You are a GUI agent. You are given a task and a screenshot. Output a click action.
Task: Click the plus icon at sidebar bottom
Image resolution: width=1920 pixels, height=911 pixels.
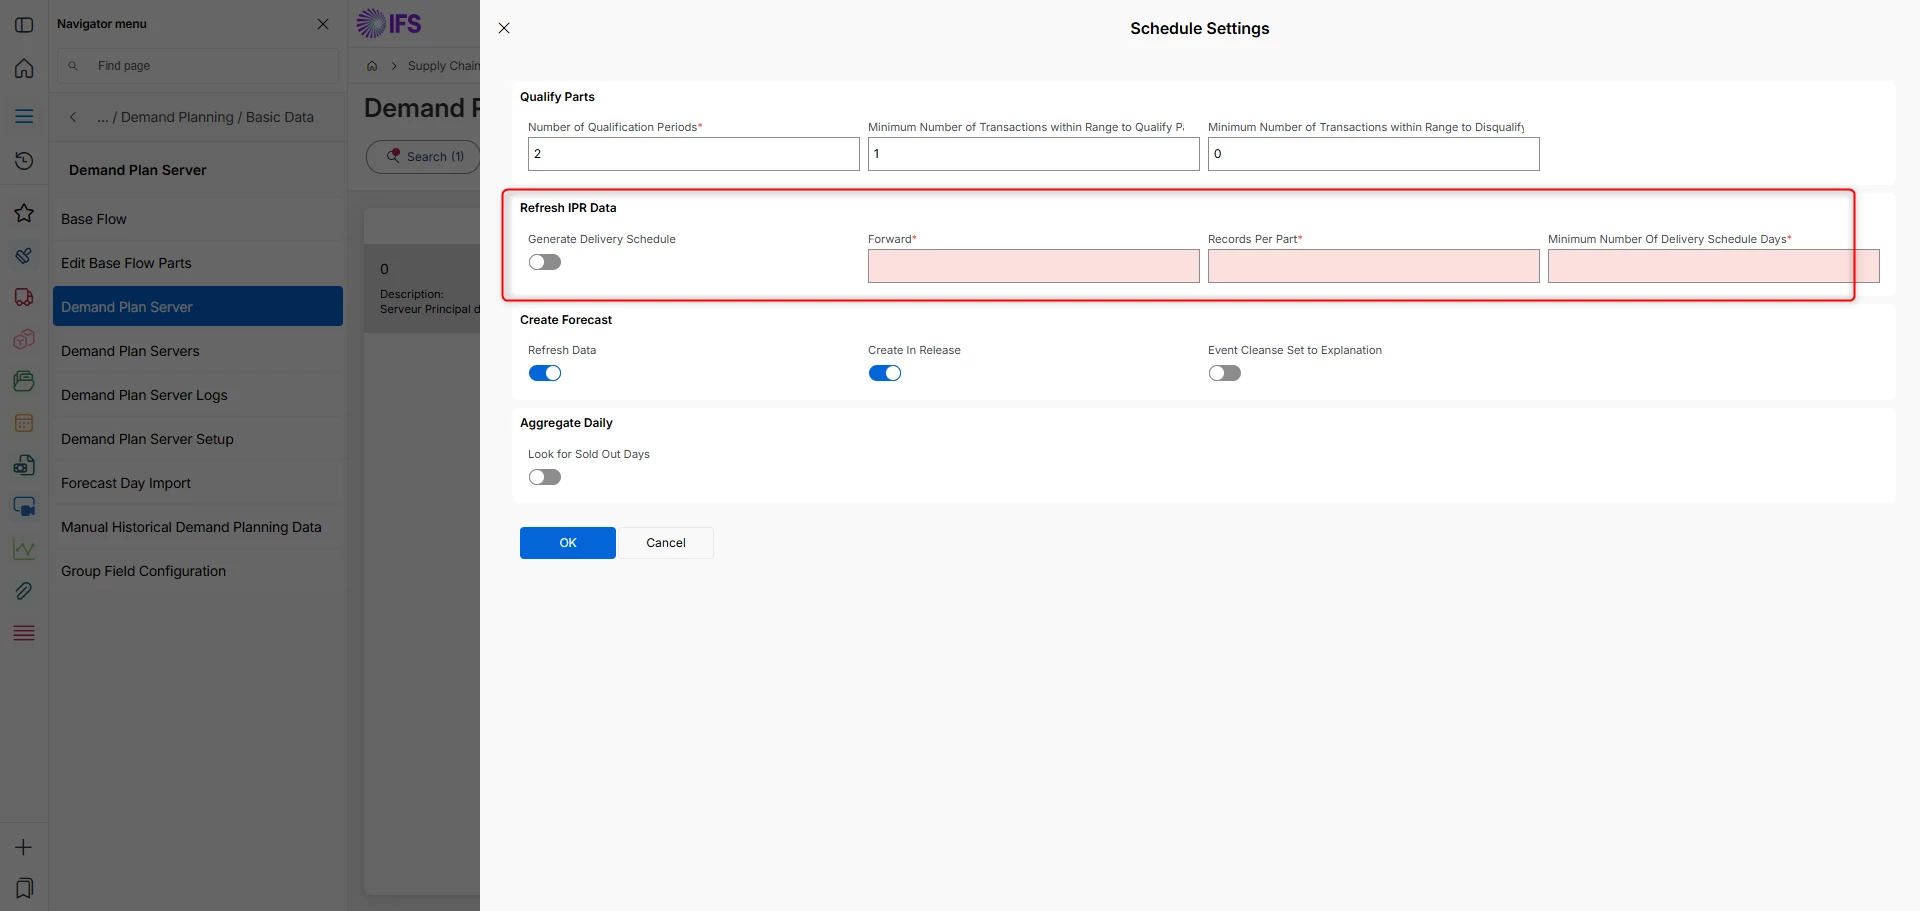pyautogui.click(x=24, y=847)
